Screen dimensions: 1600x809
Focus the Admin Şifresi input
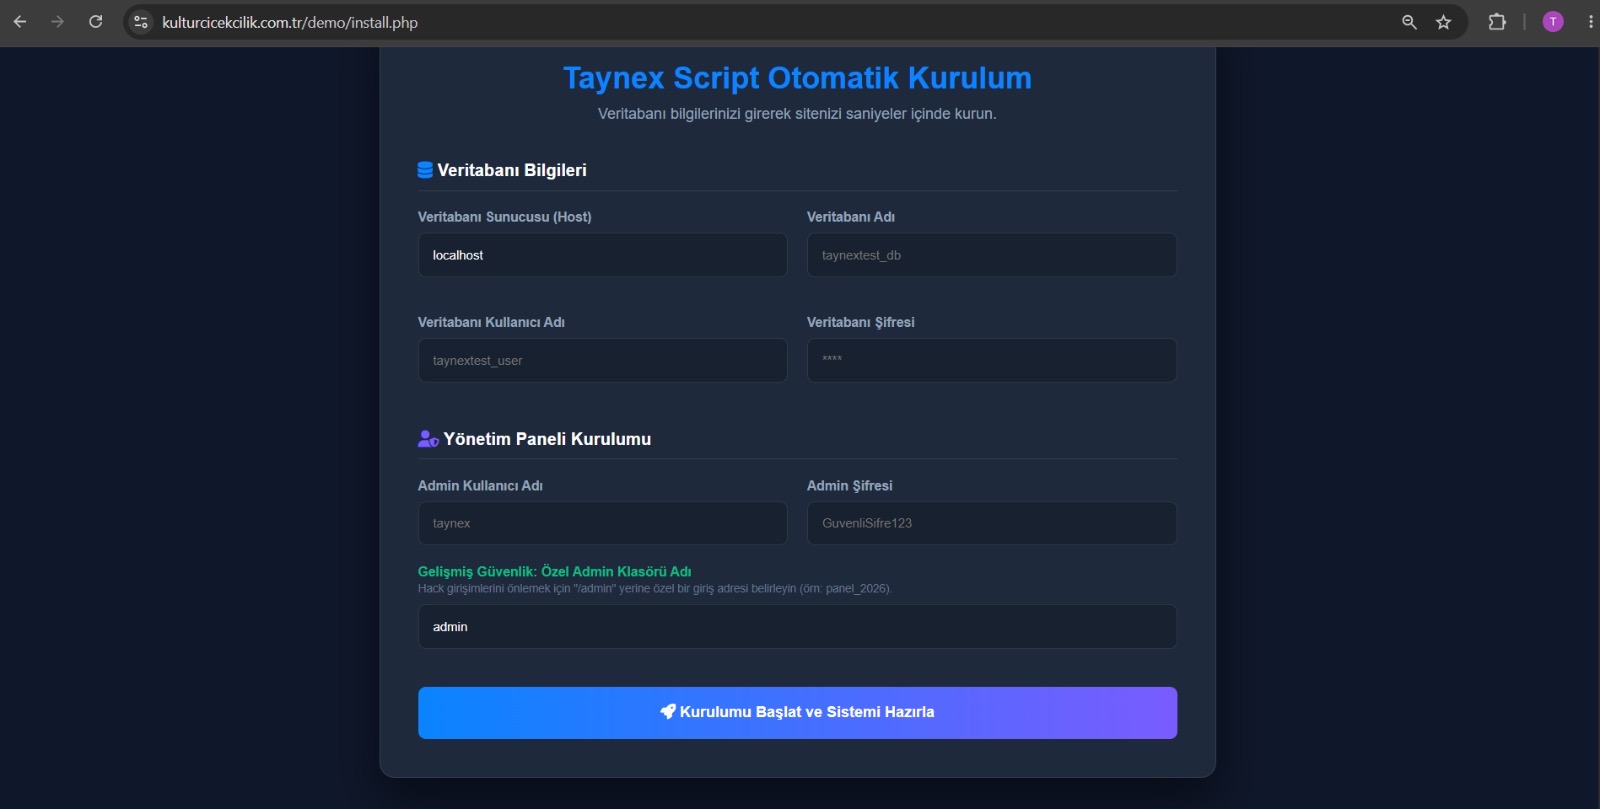[992, 523]
